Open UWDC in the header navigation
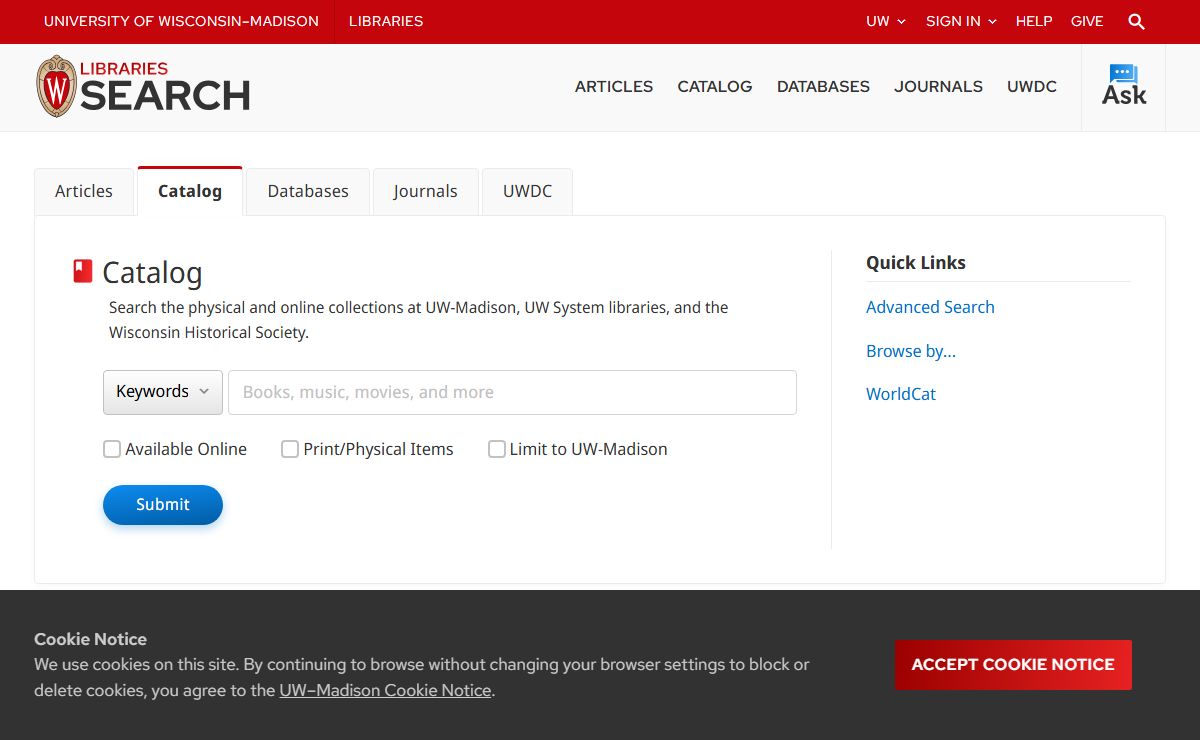Viewport: 1200px width, 740px height. pyautogui.click(x=1031, y=87)
